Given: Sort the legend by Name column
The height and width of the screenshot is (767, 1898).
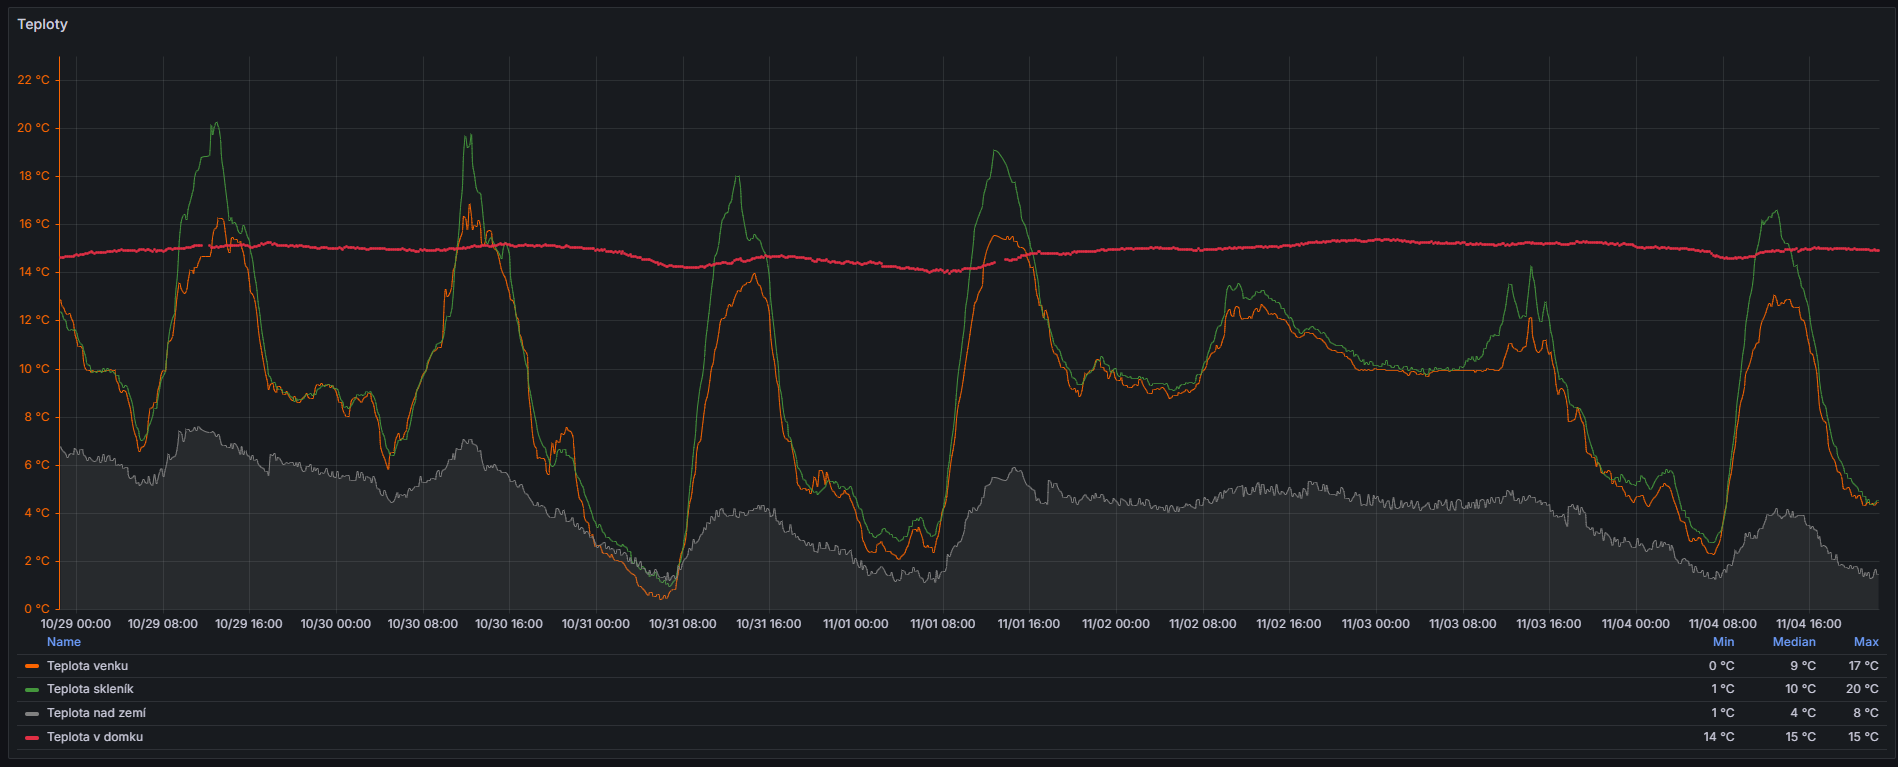Looking at the screenshot, I should pos(64,642).
